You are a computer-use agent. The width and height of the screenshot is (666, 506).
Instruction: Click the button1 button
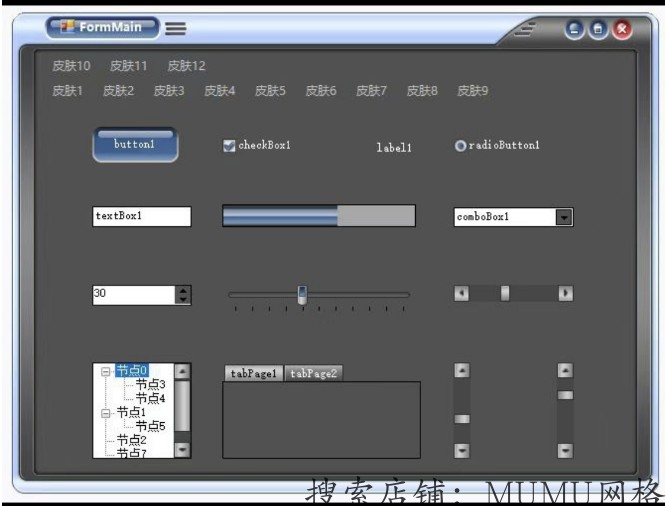coord(135,145)
